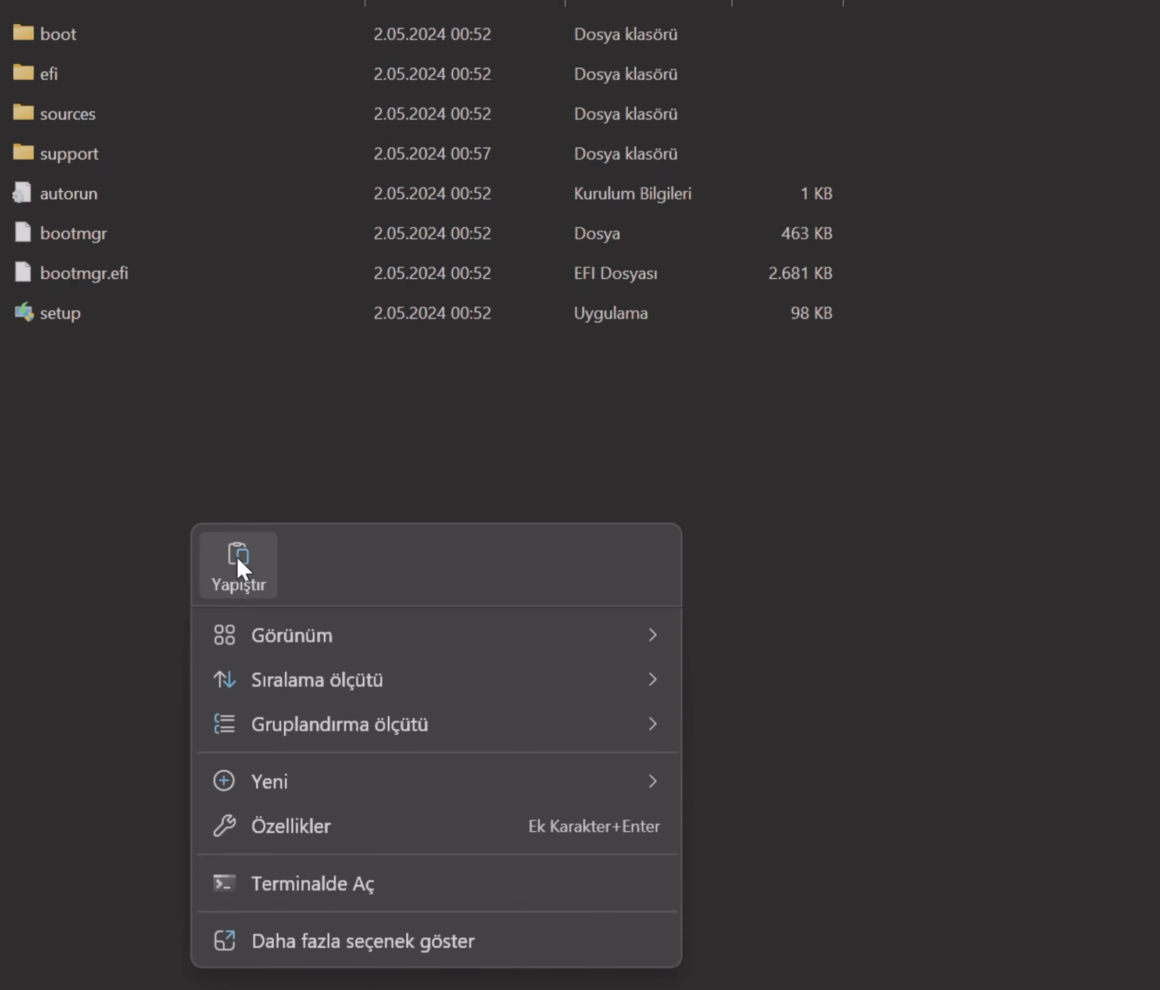Expand the Sıralama ölçütü submenu arrow
Image resolution: width=1160 pixels, height=990 pixels.
click(x=652, y=680)
